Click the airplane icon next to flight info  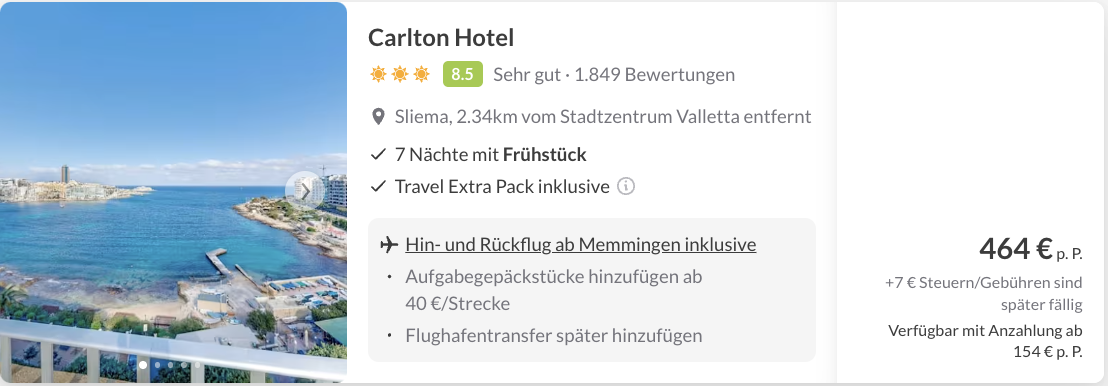pyautogui.click(x=389, y=245)
